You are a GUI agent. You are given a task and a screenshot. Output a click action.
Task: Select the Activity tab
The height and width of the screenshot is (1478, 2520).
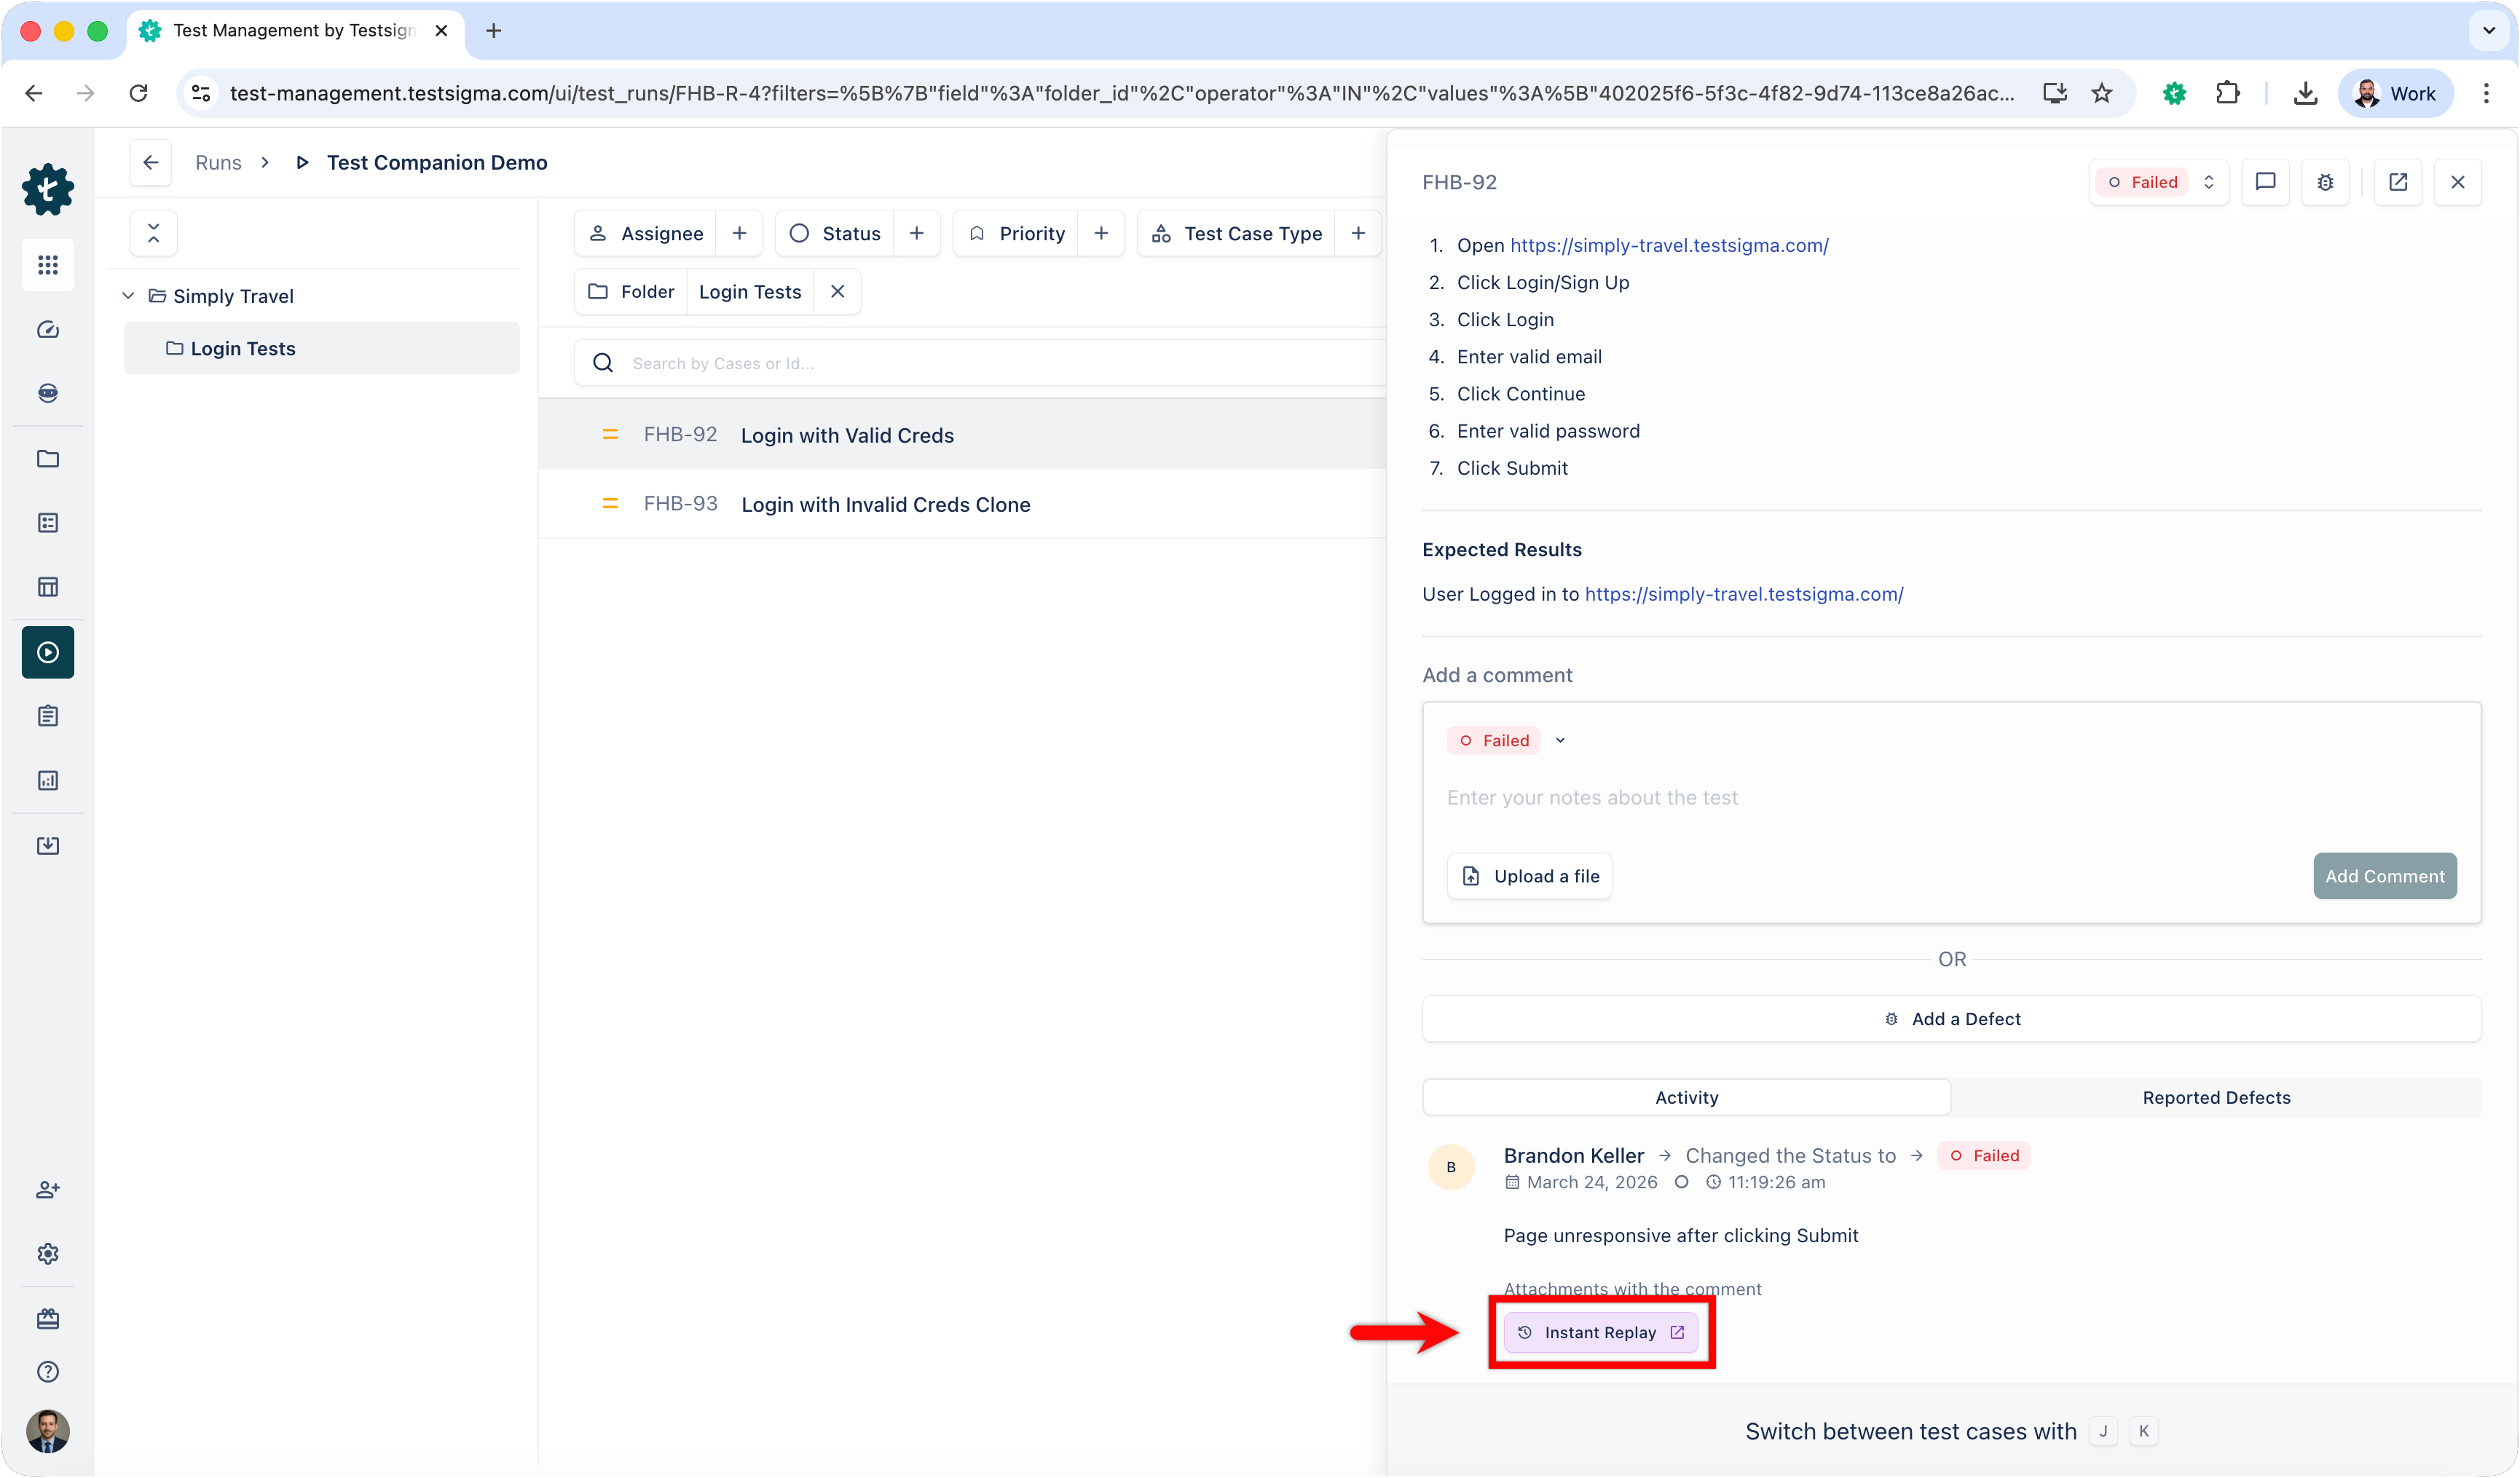coord(1686,1097)
